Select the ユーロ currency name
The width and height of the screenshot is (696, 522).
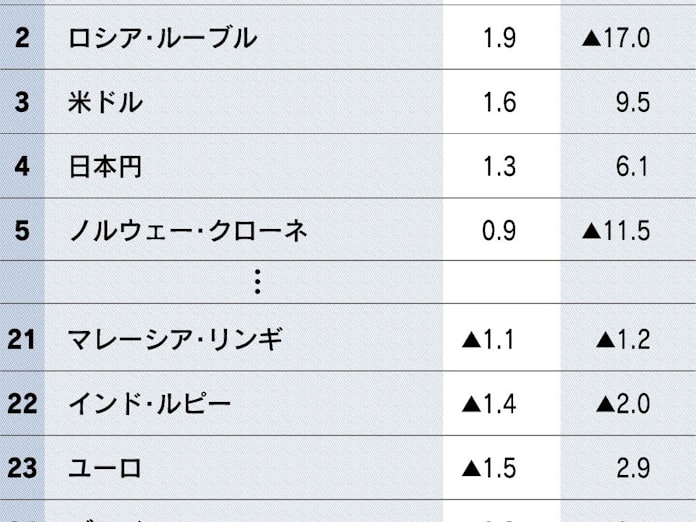105,468
